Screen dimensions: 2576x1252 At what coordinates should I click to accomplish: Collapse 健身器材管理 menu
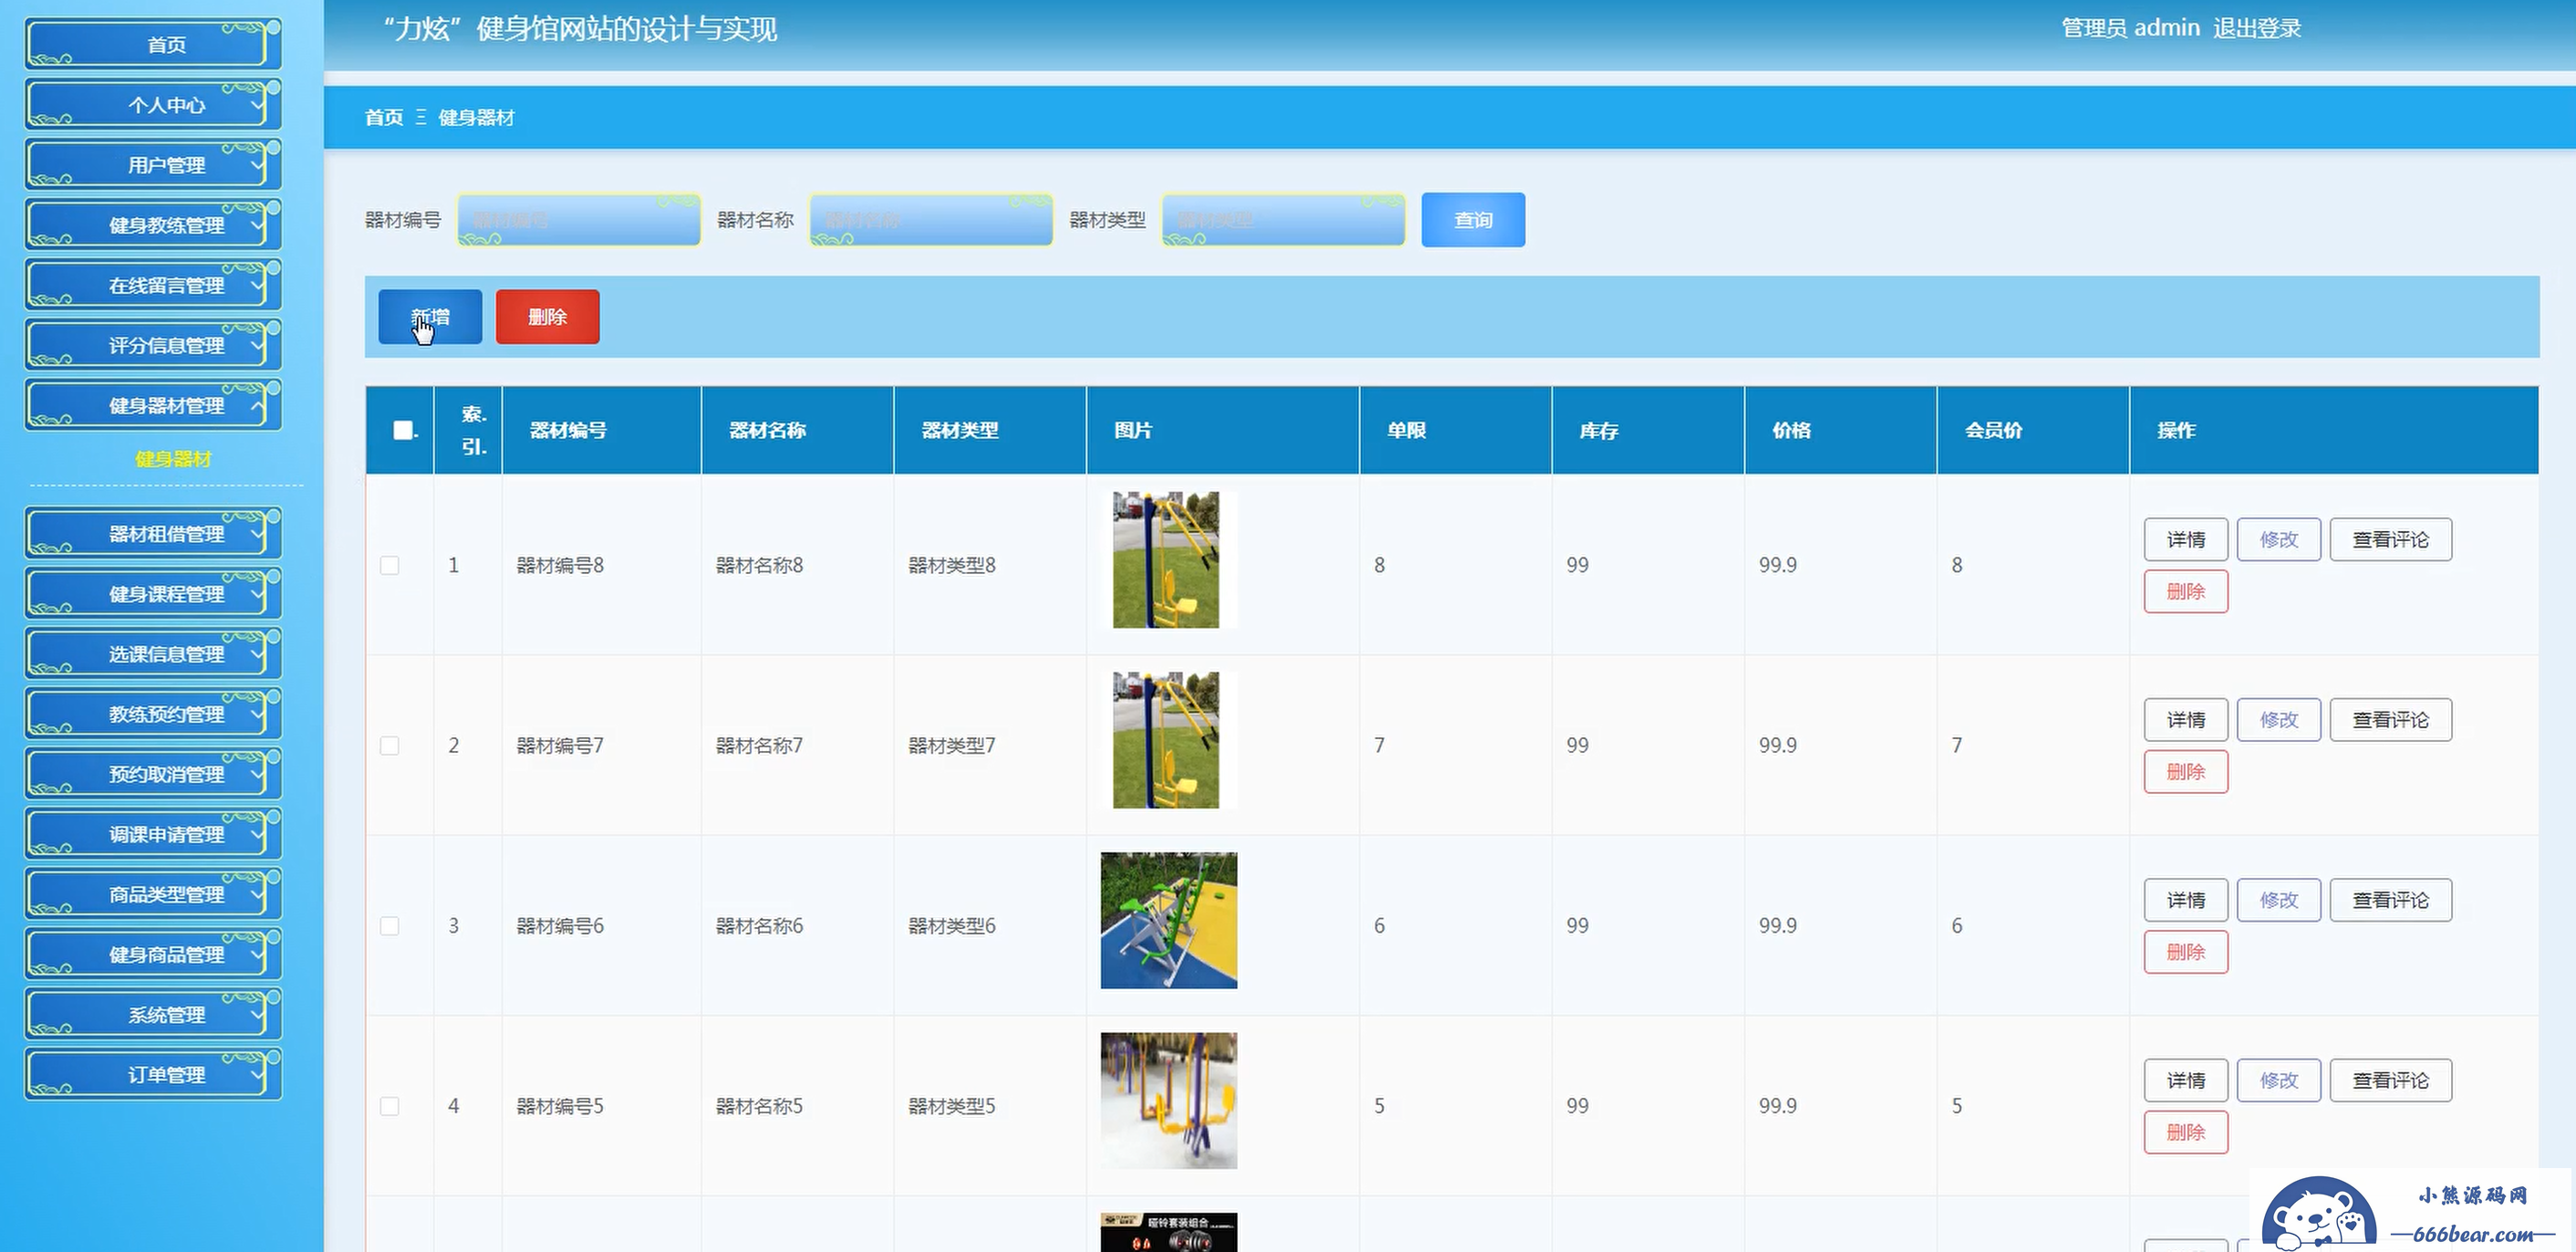(x=153, y=404)
